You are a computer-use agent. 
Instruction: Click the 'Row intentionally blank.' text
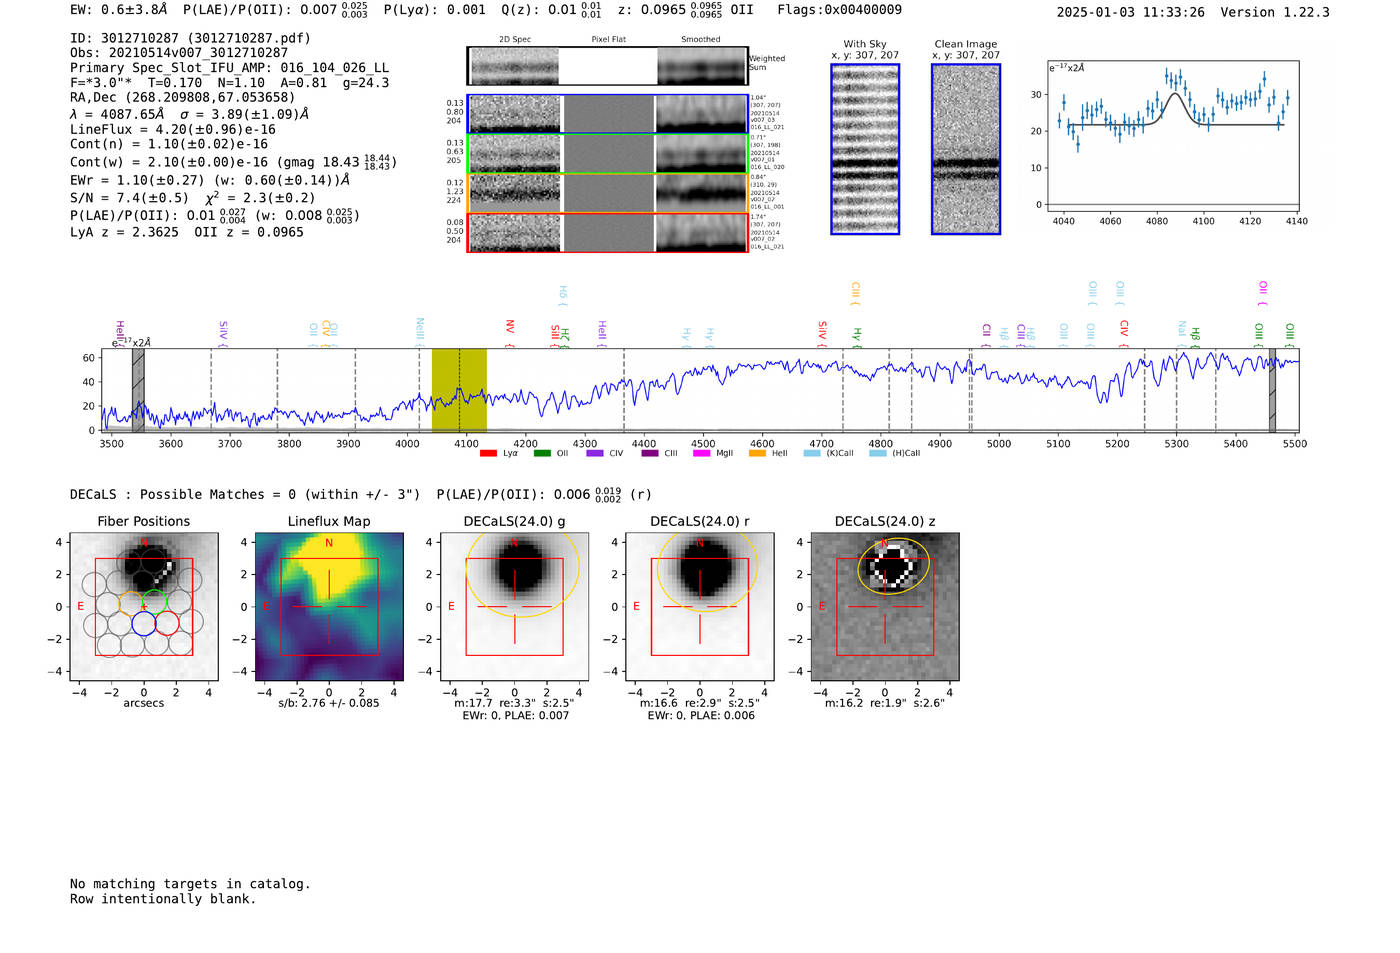pyautogui.click(x=163, y=899)
